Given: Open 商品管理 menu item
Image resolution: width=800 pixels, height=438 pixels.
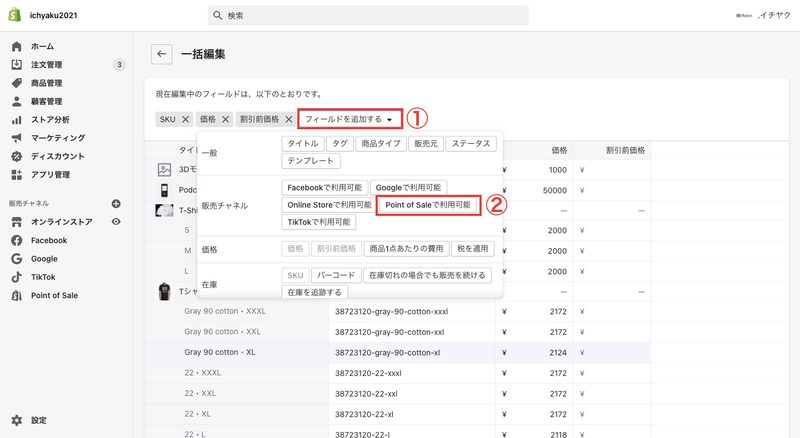Looking at the screenshot, I should pyautogui.click(x=46, y=83).
